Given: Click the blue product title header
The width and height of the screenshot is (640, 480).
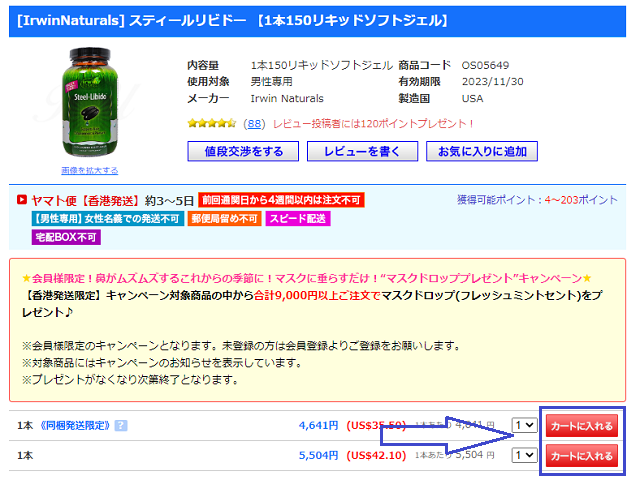Looking at the screenshot, I should pyautogui.click(x=317, y=21).
